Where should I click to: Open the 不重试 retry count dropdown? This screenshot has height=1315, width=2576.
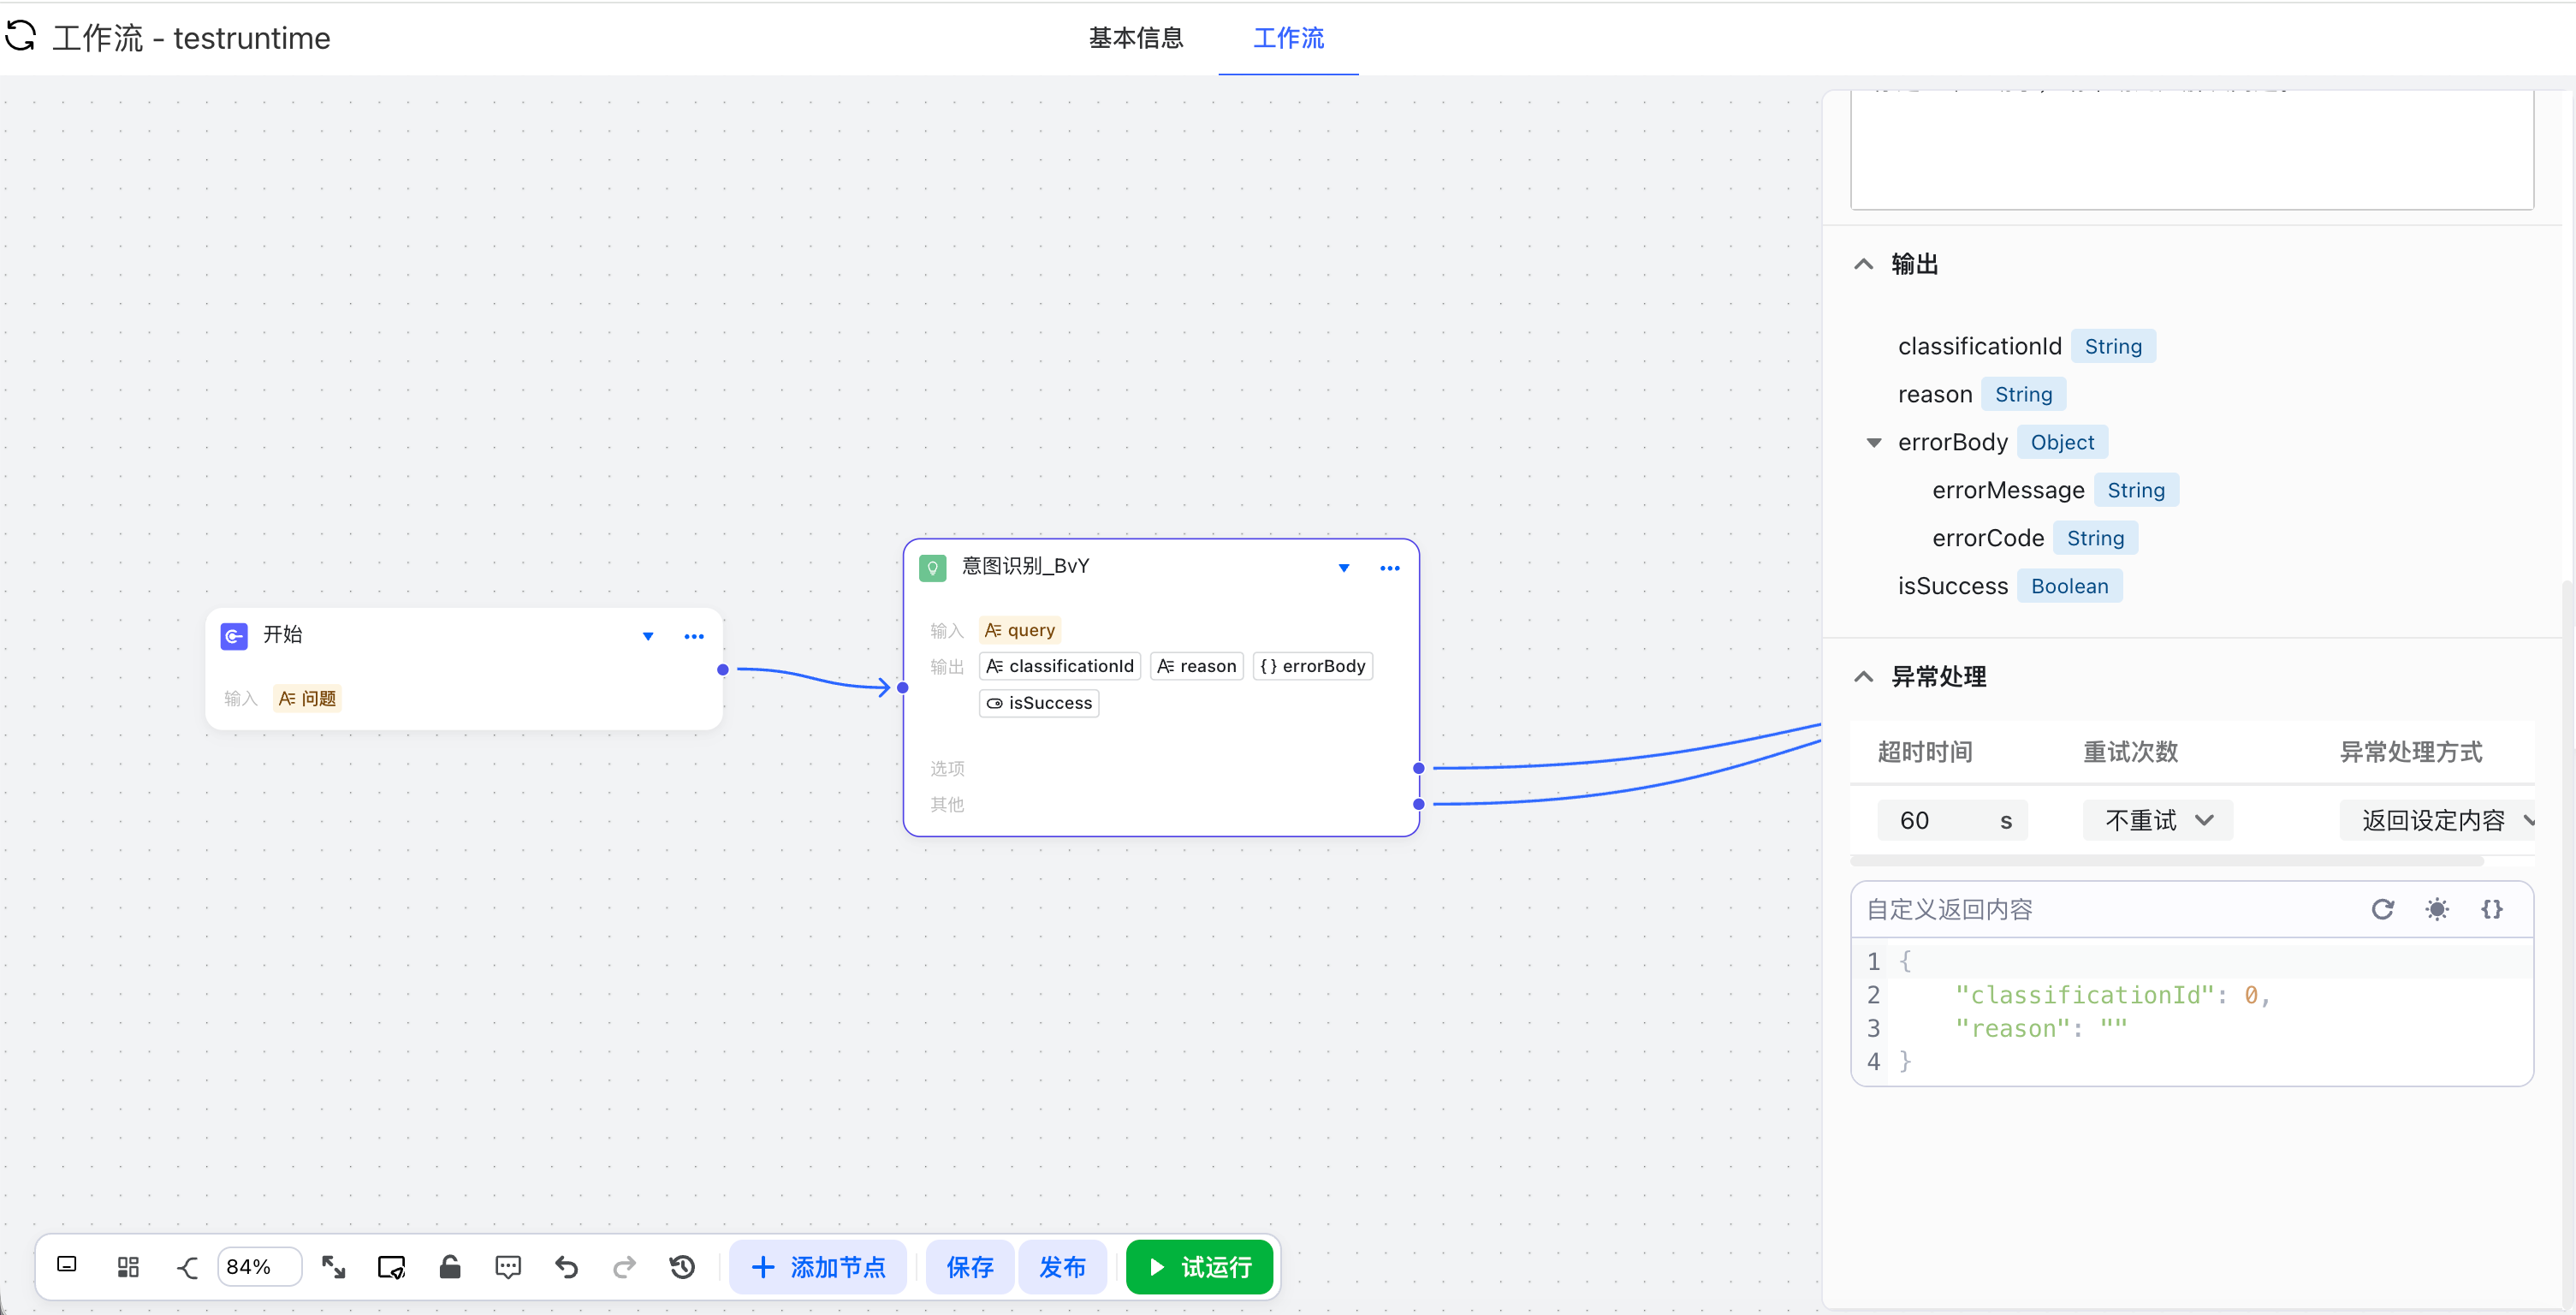click(2158, 820)
